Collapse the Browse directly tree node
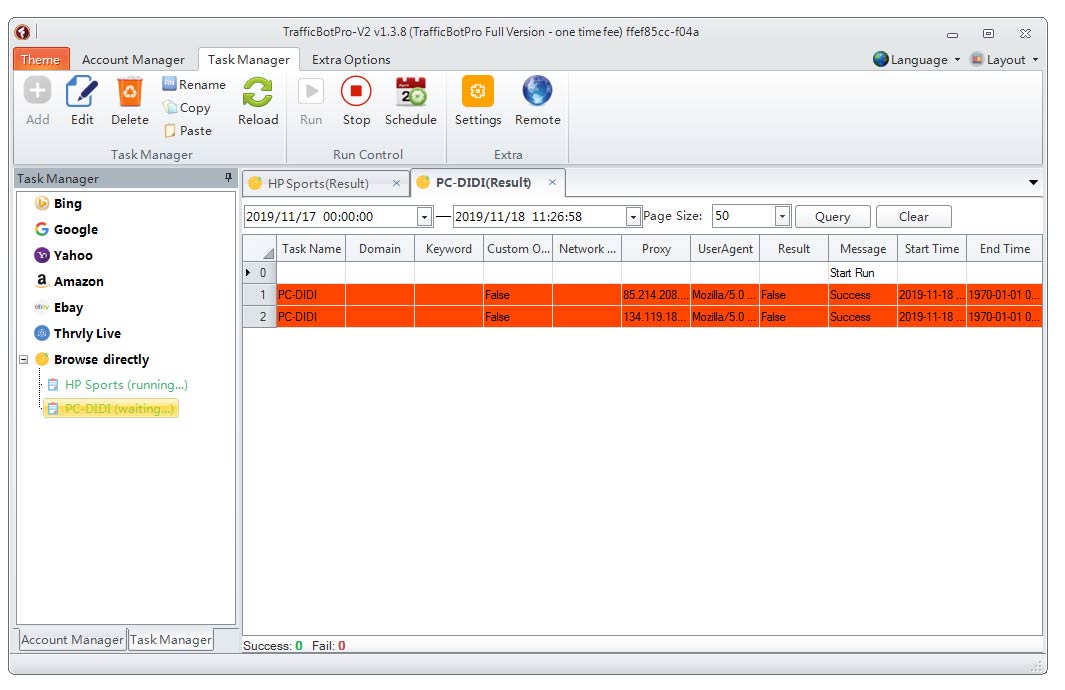 click(24, 359)
